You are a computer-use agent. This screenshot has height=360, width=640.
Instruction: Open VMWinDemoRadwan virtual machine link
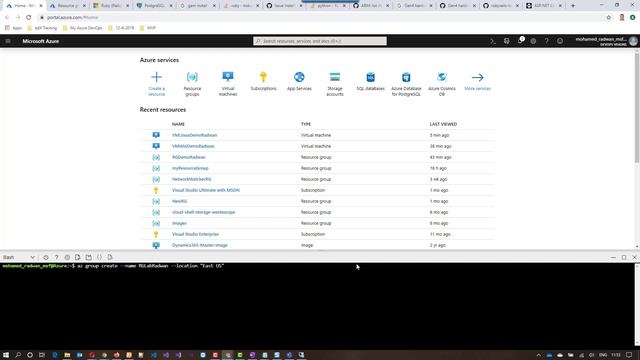[193, 146]
